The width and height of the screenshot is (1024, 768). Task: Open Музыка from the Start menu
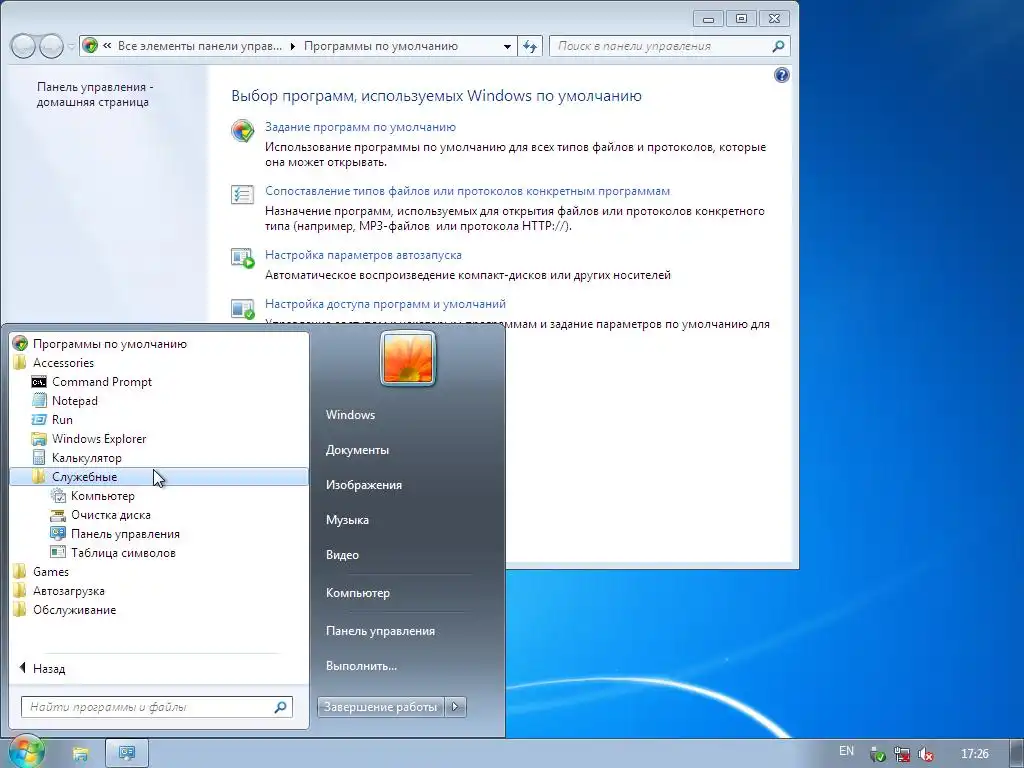[347, 520]
